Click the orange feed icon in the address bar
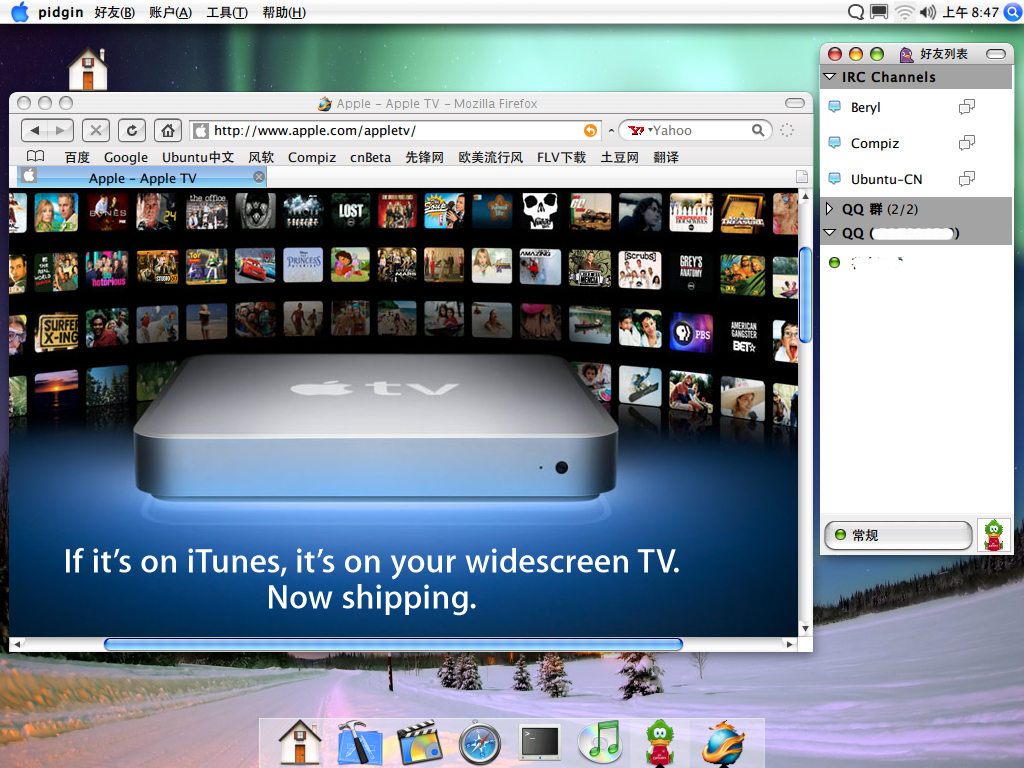The height and width of the screenshot is (768, 1024). click(590, 131)
